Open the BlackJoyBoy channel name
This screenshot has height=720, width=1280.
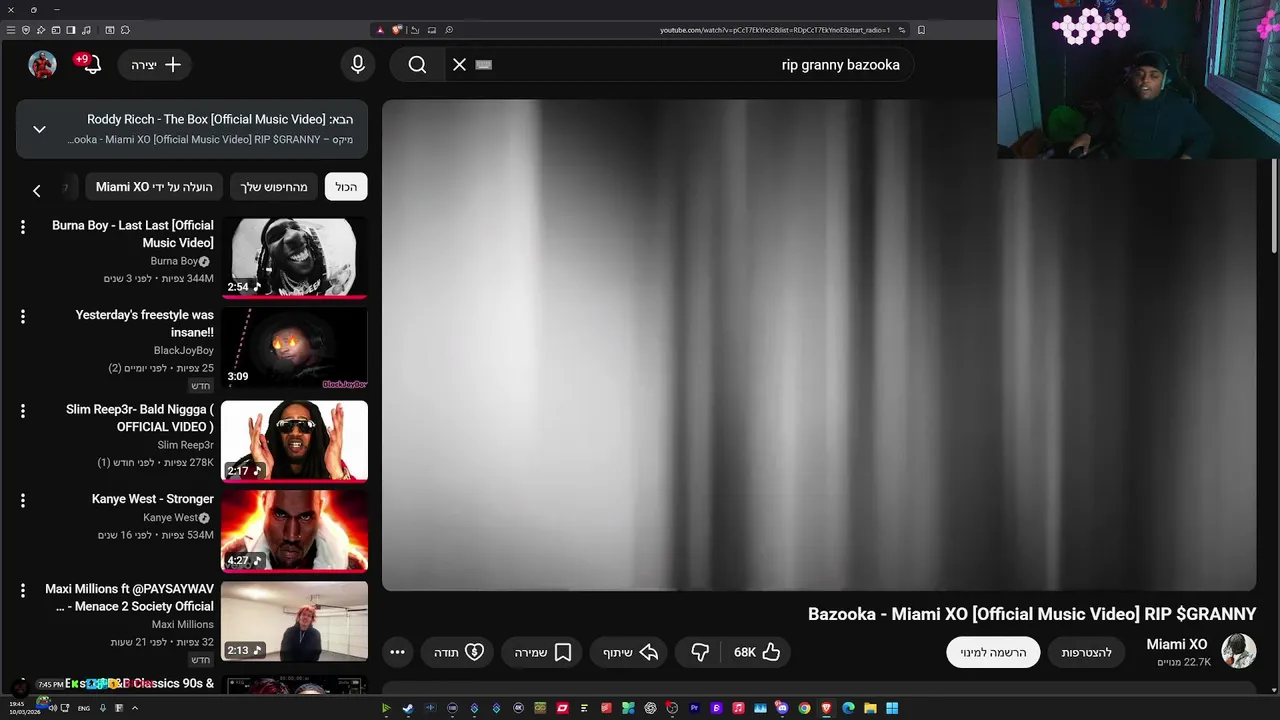(x=184, y=351)
